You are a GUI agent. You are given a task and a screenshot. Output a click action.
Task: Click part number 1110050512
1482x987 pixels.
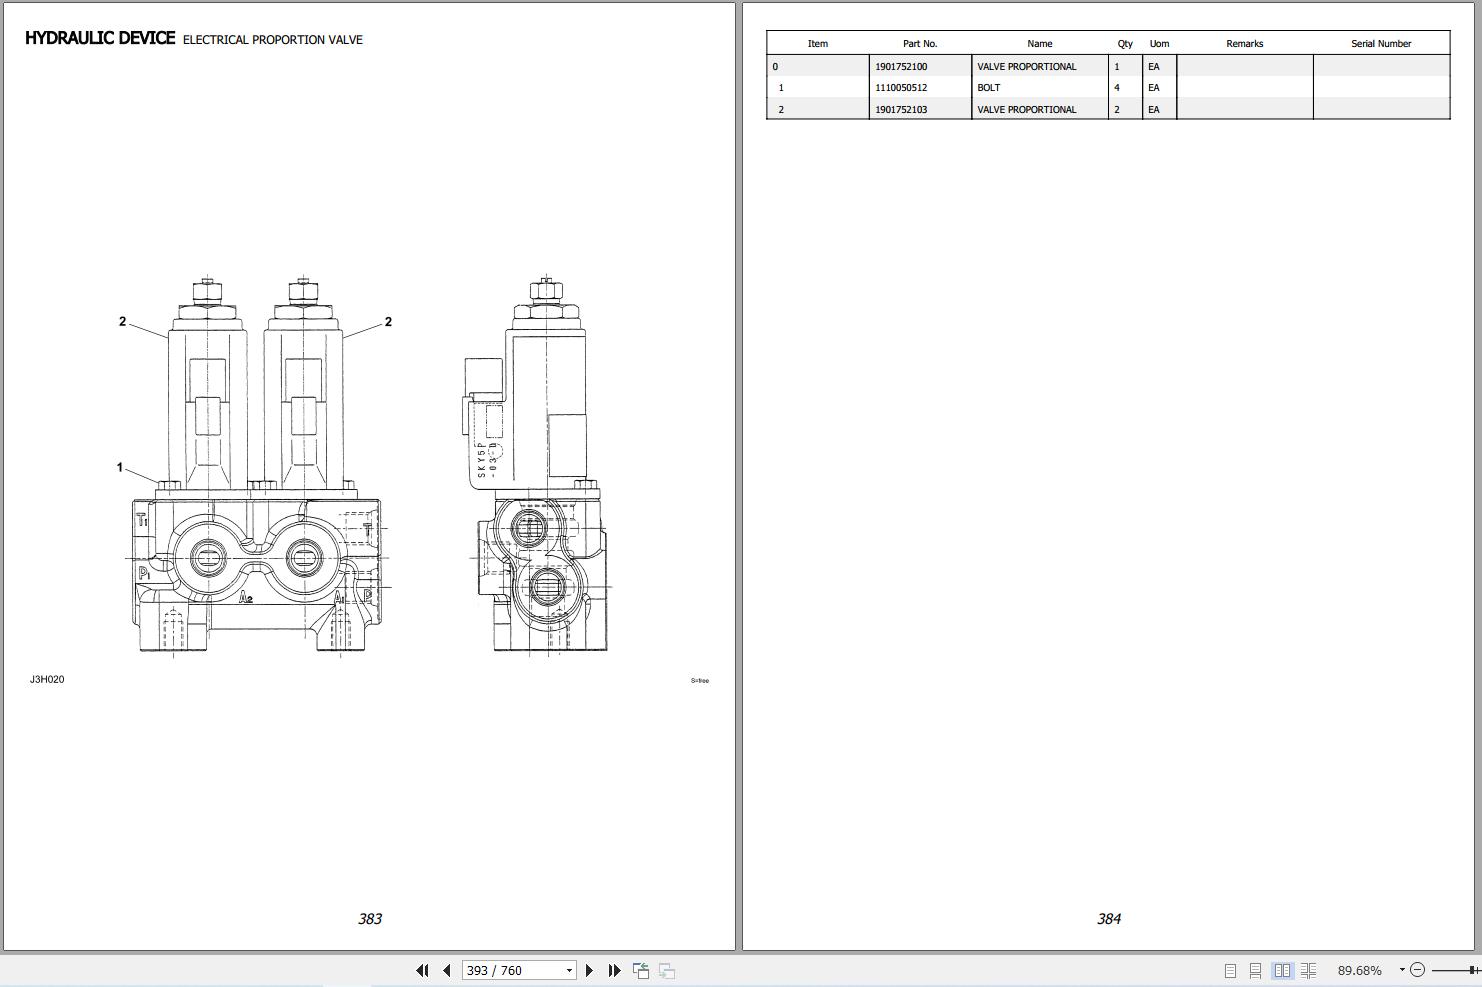coord(901,88)
